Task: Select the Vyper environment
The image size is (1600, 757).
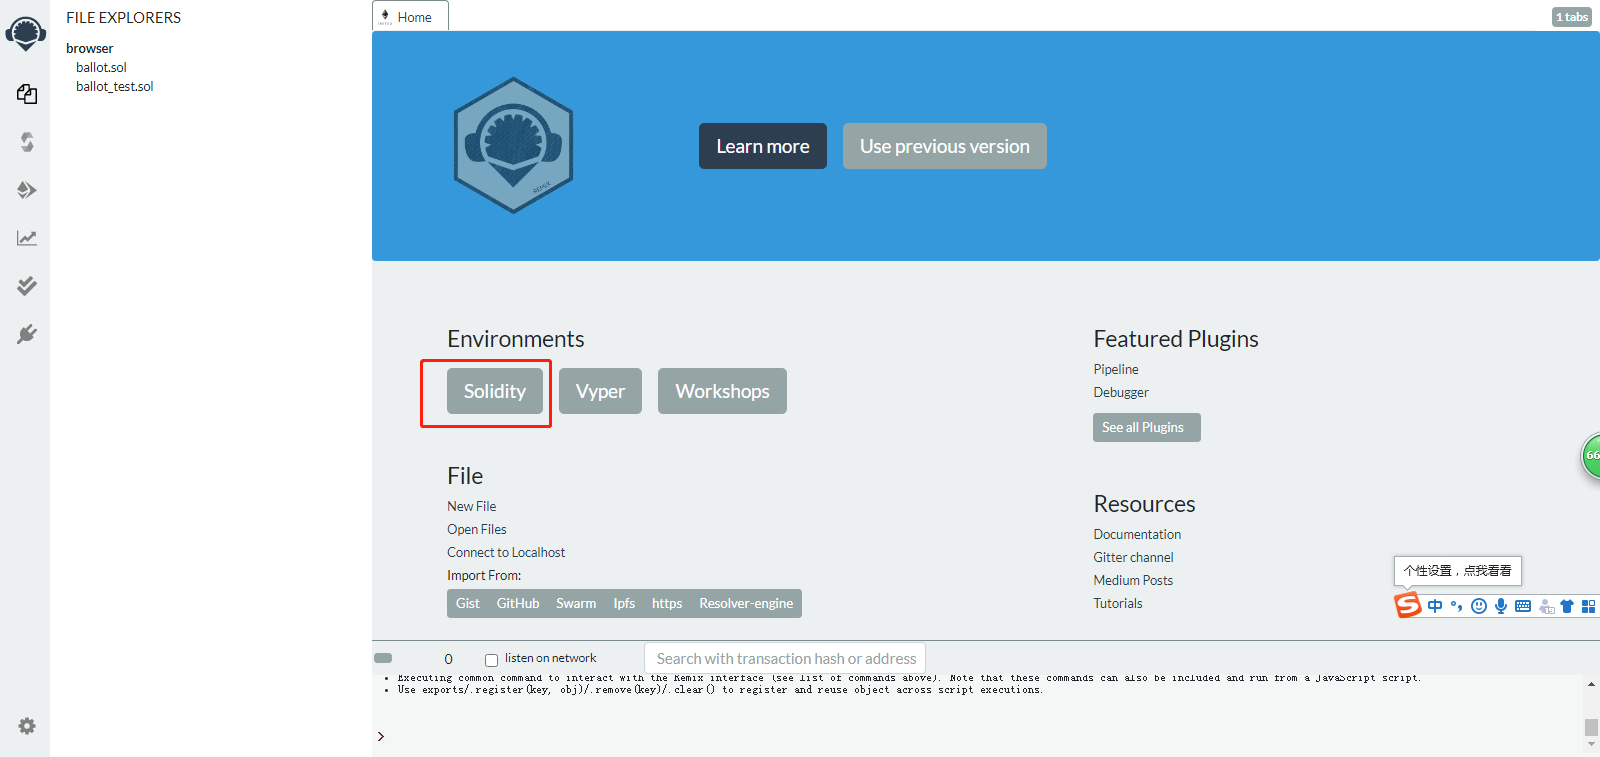Action: pyautogui.click(x=600, y=391)
